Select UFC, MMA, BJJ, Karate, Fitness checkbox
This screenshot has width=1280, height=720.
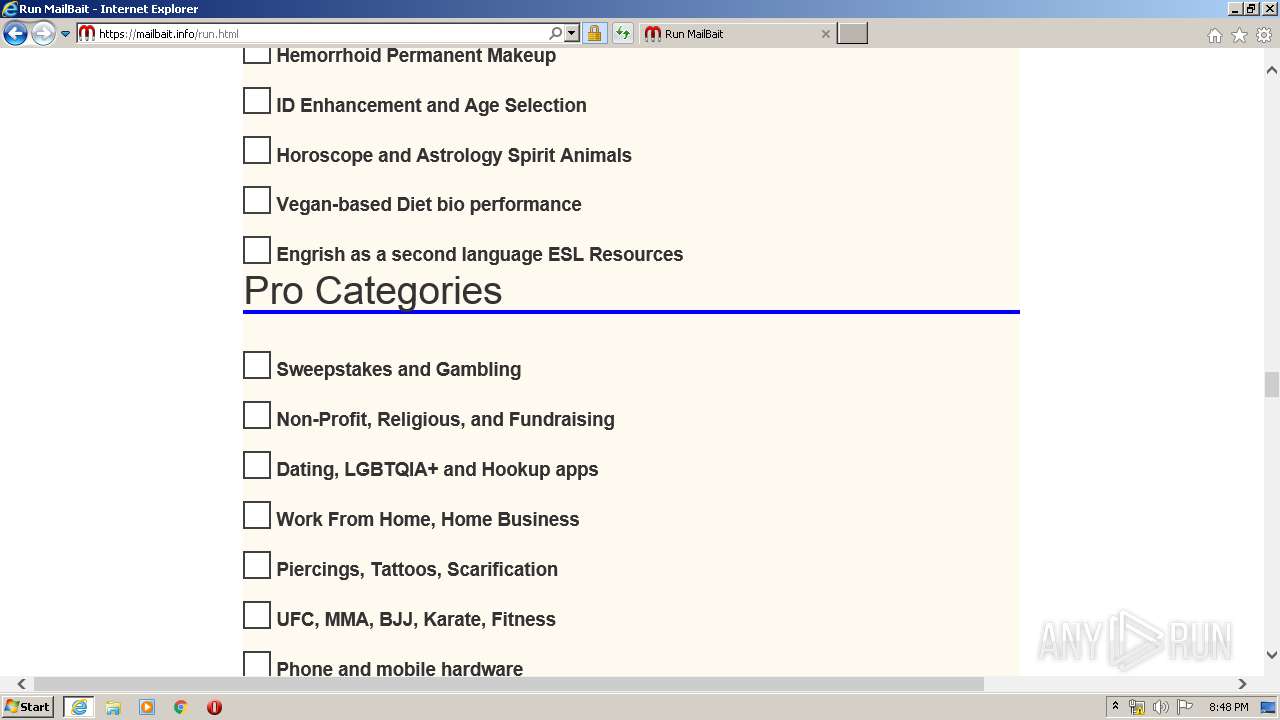click(257, 615)
